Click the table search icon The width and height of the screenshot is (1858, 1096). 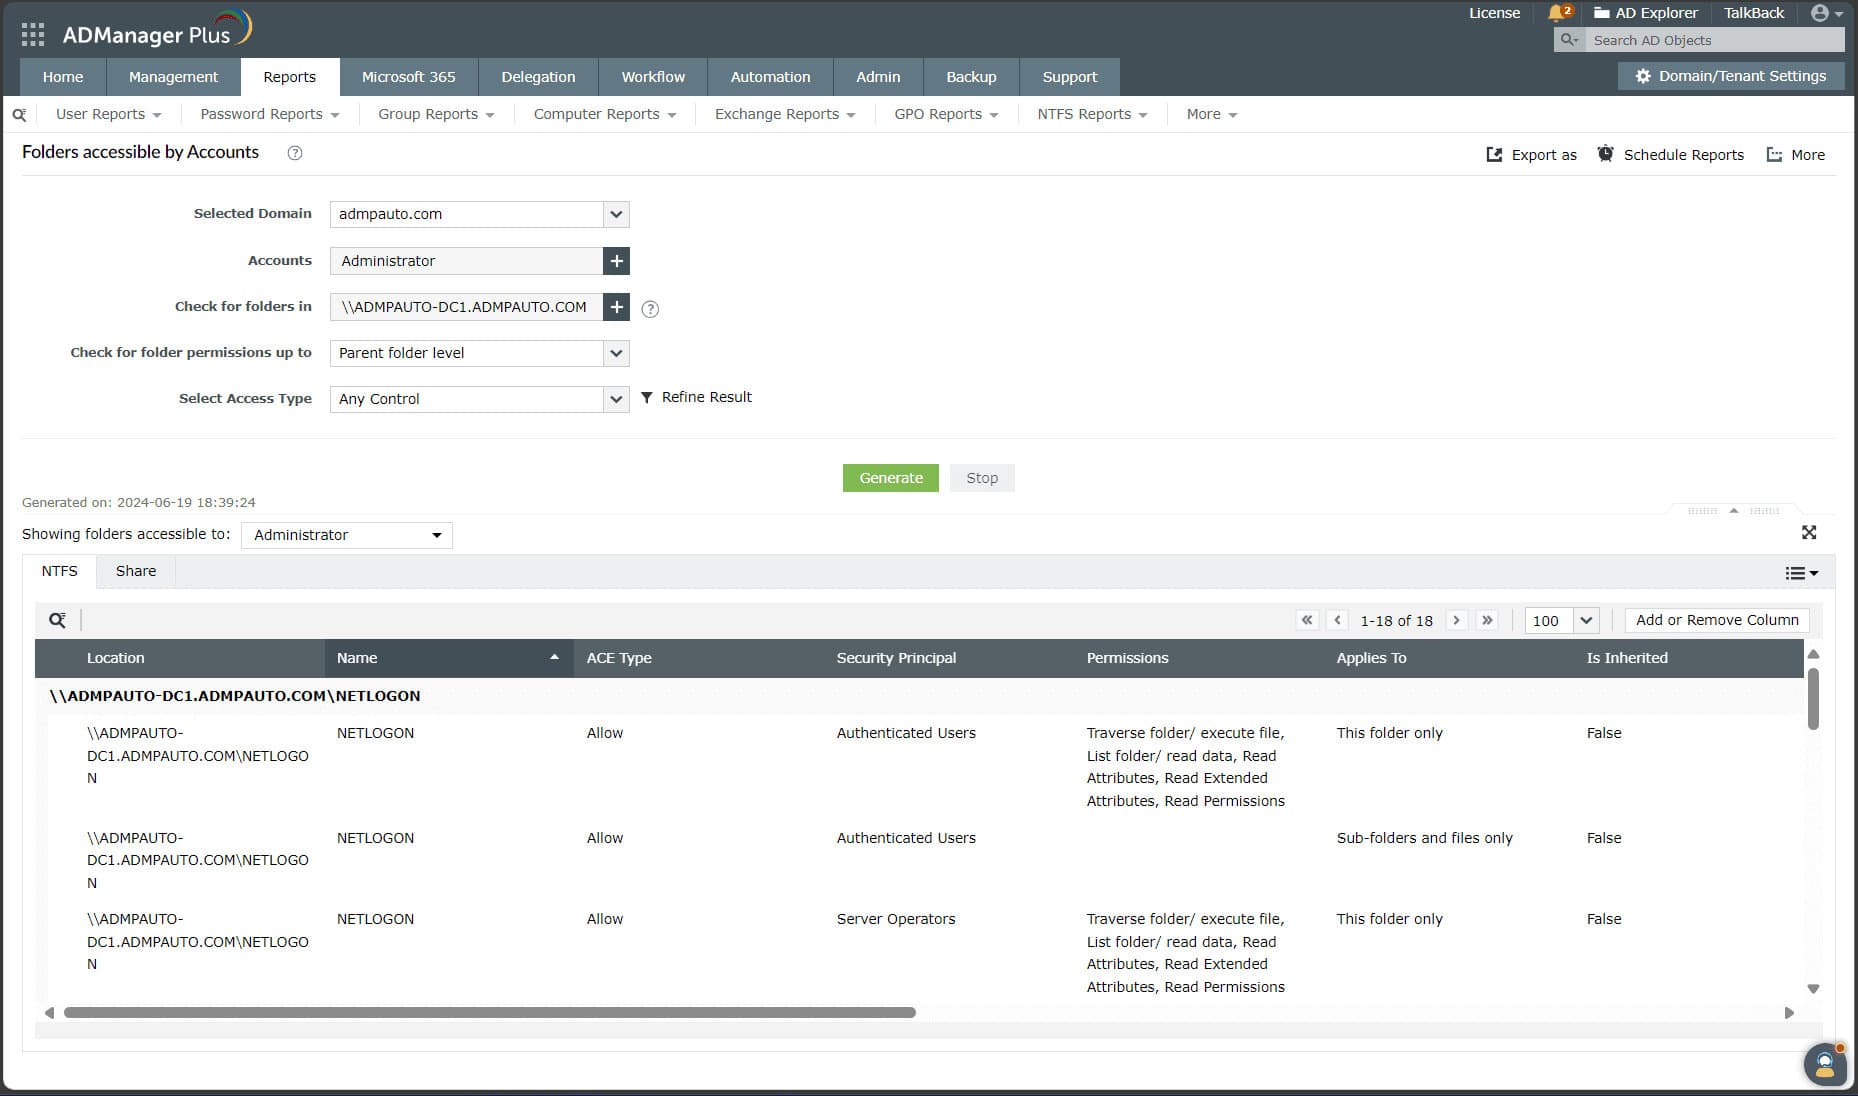pyautogui.click(x=58, y=620)
